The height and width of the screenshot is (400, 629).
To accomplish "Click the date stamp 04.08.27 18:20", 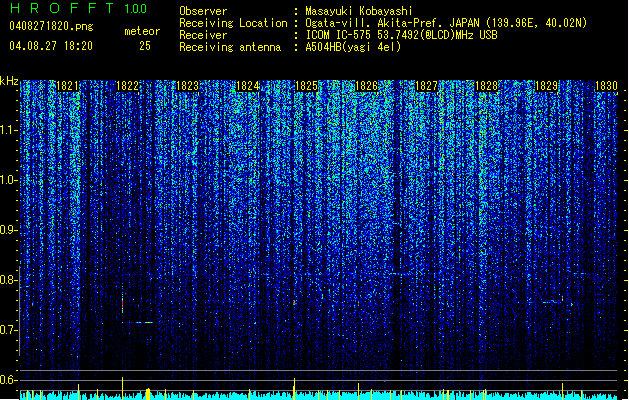I will coord(51,46).
